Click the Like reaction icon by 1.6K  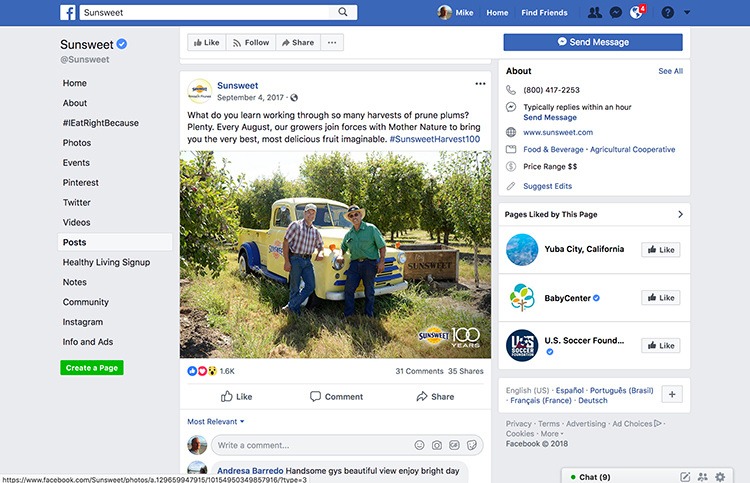[x=192, y=371]
